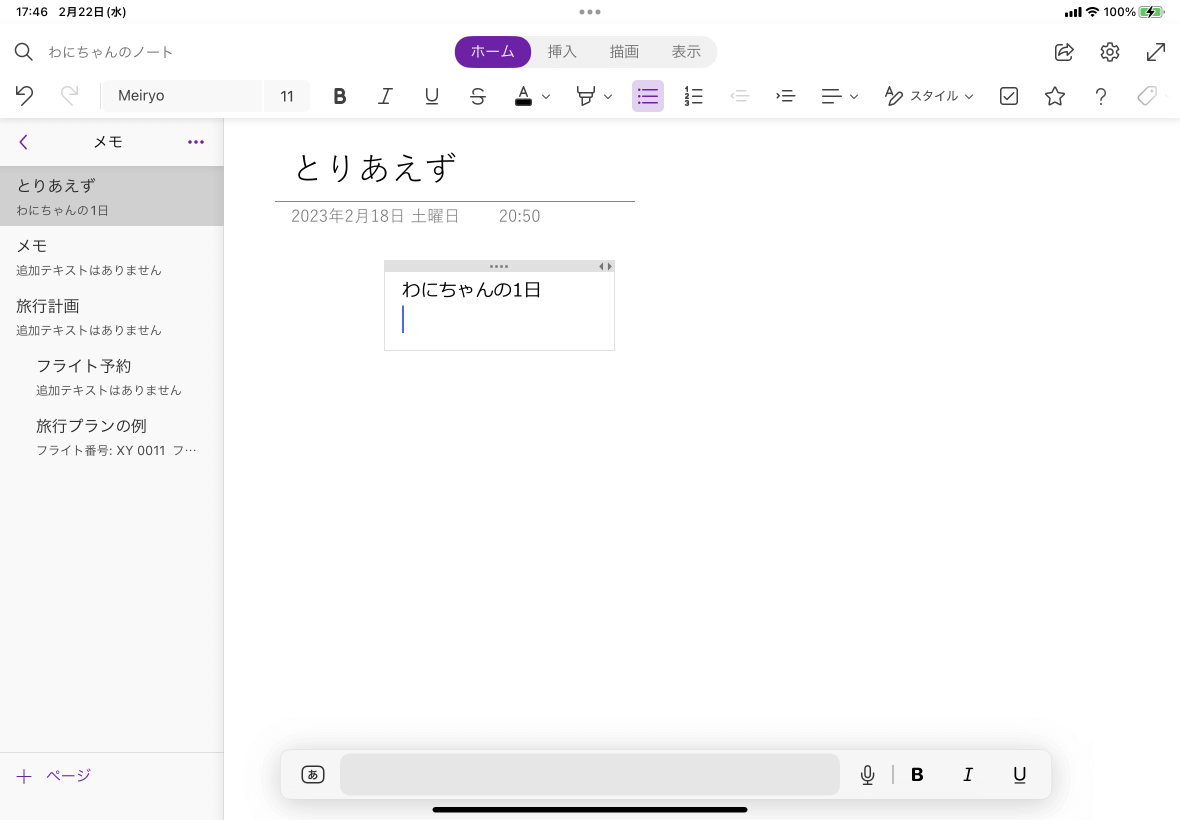Tap the search magnifier icon
Viewport: 1180px width, 820px height.
(x=24, y=52)
